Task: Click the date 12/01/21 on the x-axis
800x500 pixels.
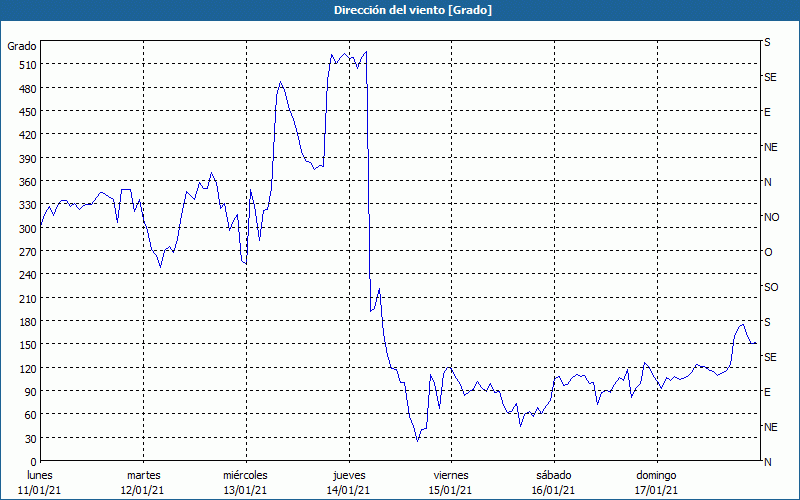Action: (143, 490)
